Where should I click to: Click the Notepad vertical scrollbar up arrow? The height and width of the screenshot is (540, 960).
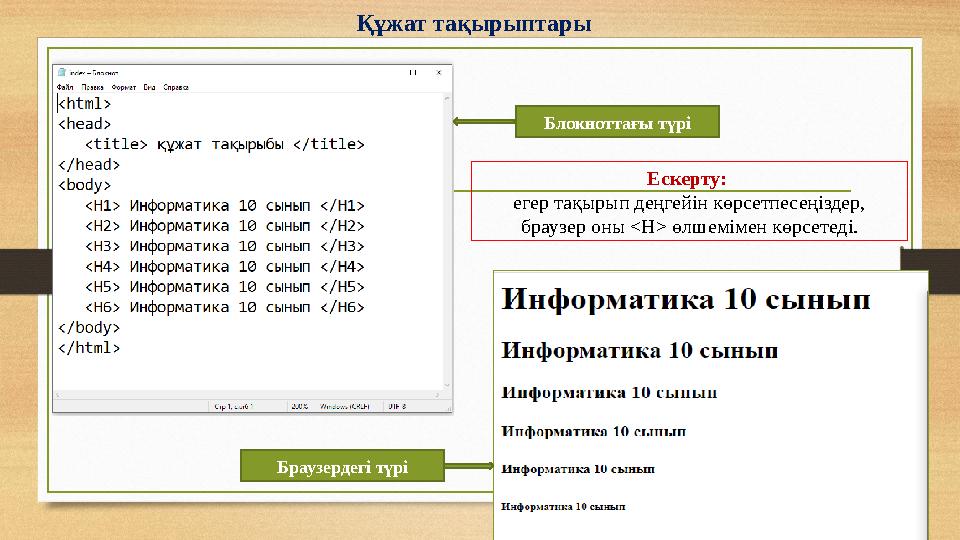point(447,99)
